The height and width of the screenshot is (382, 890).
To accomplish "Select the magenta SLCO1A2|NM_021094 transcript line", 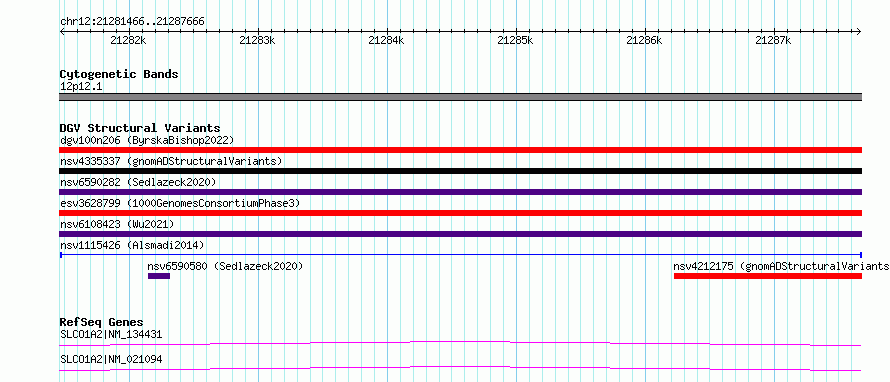I will coord(461,368).
